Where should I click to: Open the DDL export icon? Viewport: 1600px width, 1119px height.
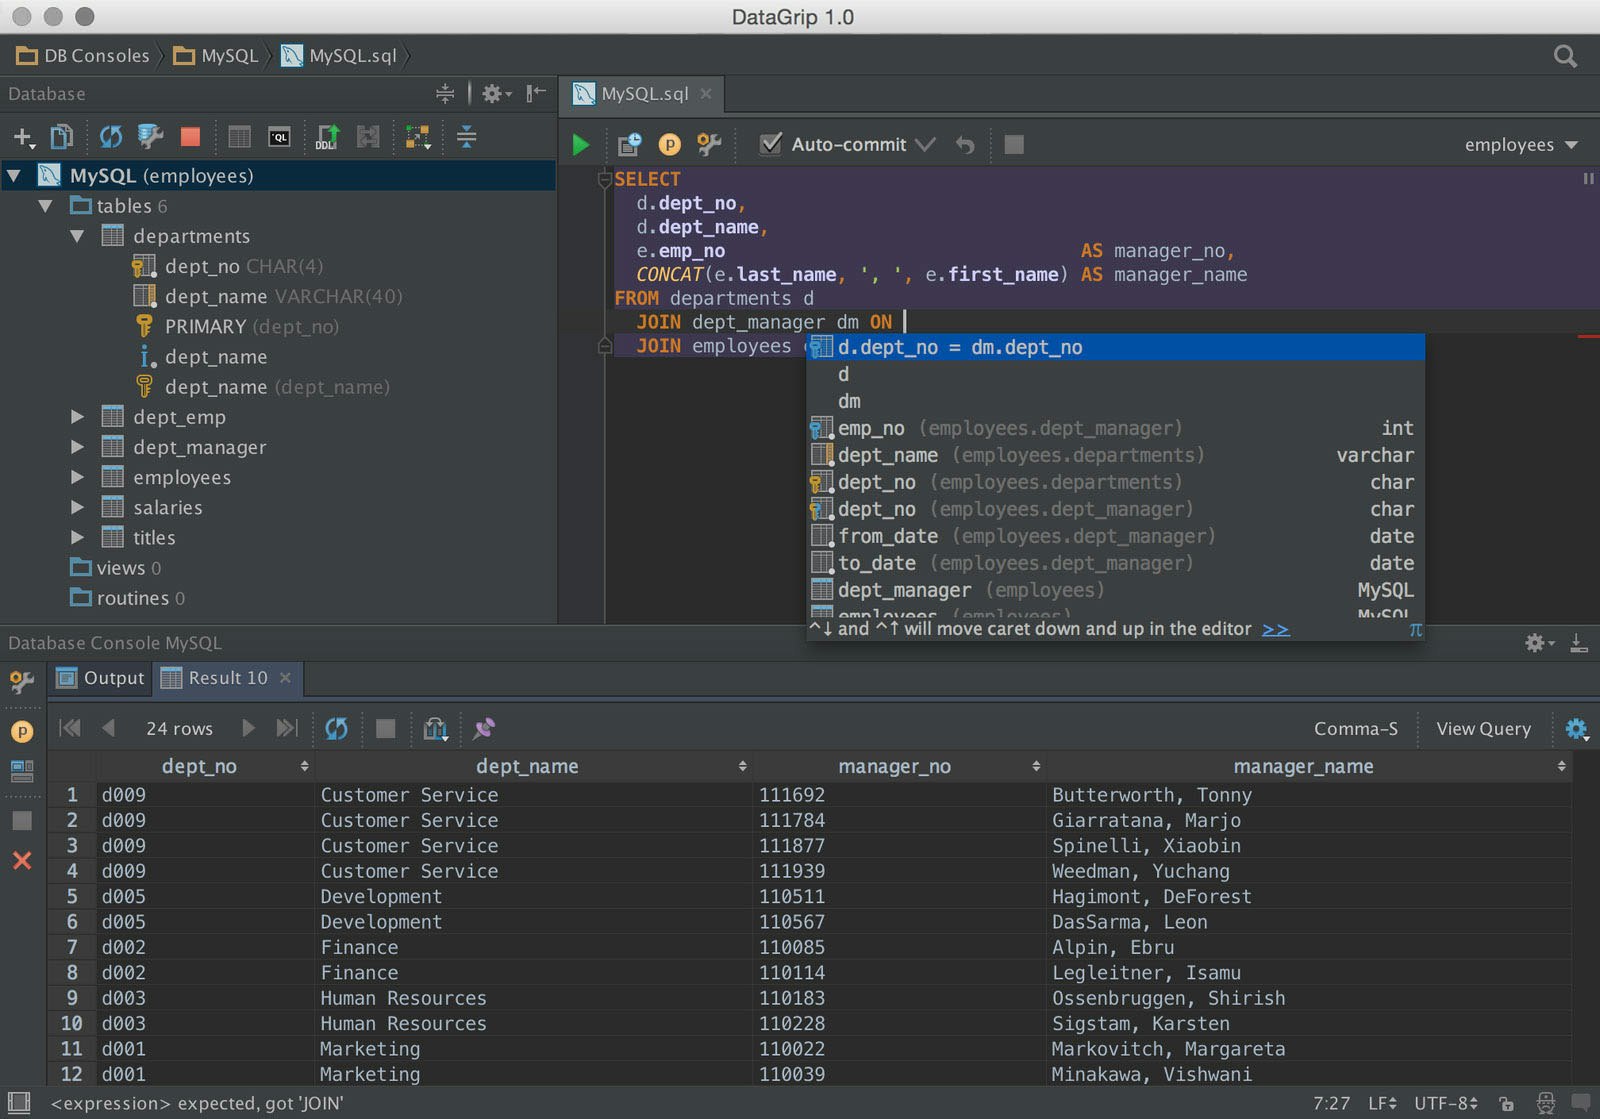point(327,137)
